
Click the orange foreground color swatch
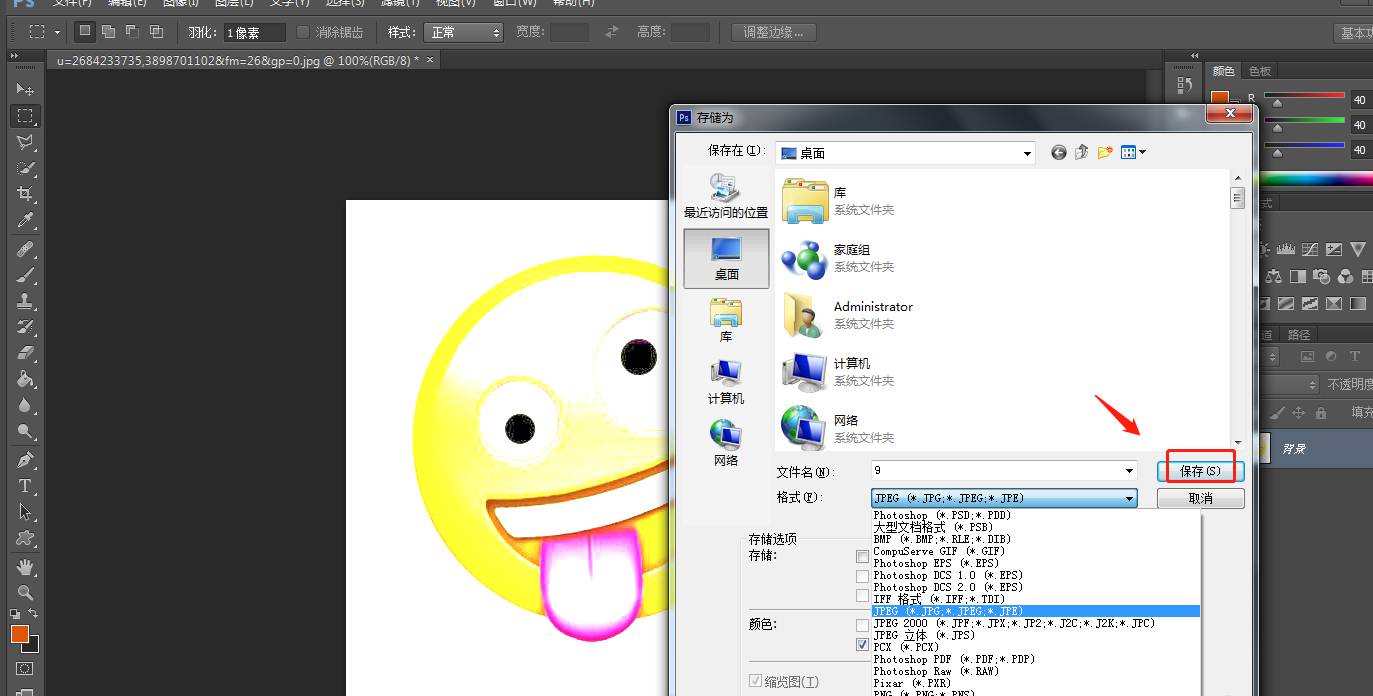pyautogui.click(x=19, y=634)
